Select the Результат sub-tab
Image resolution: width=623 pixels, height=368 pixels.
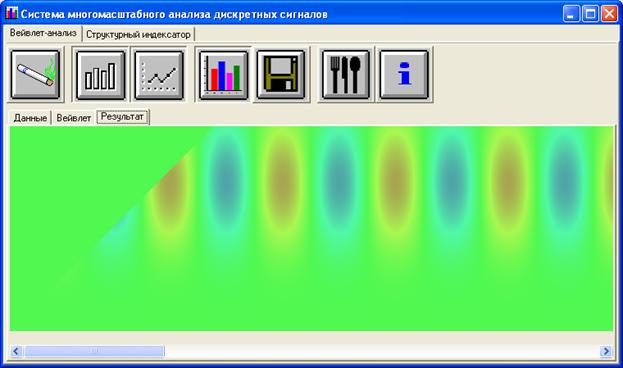tap(122, 117)
